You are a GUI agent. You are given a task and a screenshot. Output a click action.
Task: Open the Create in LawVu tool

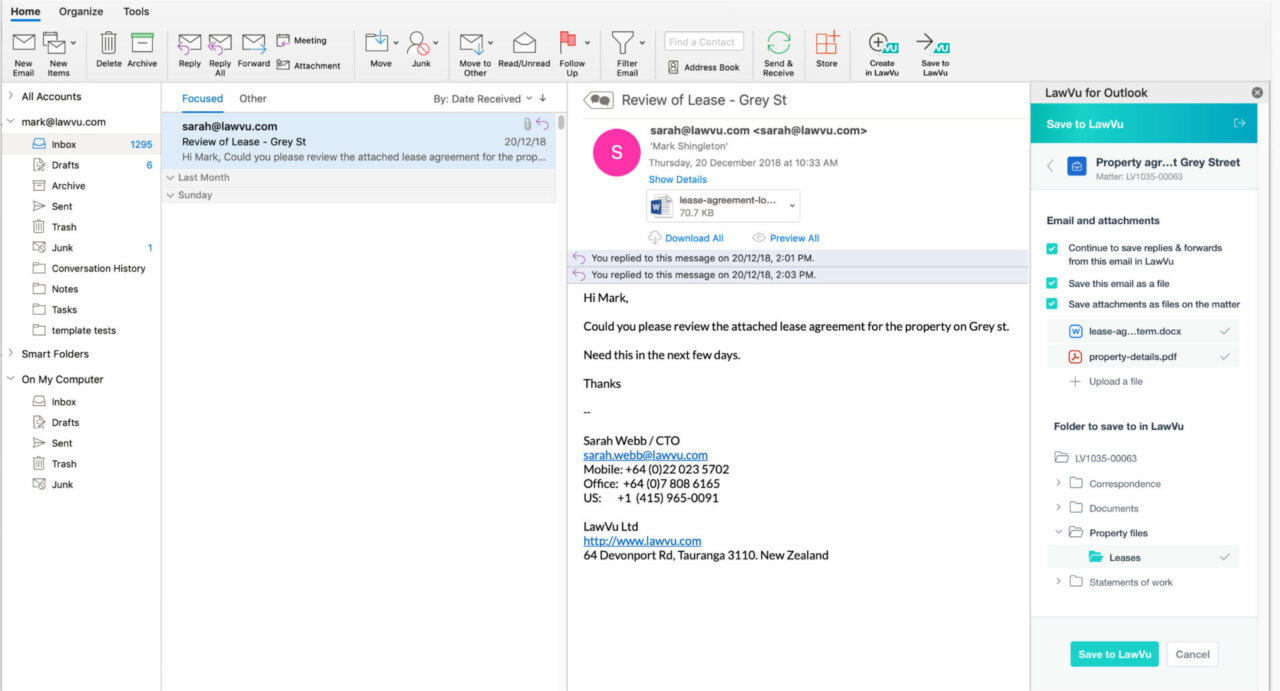pyautogui.click(x=881, y=50)
